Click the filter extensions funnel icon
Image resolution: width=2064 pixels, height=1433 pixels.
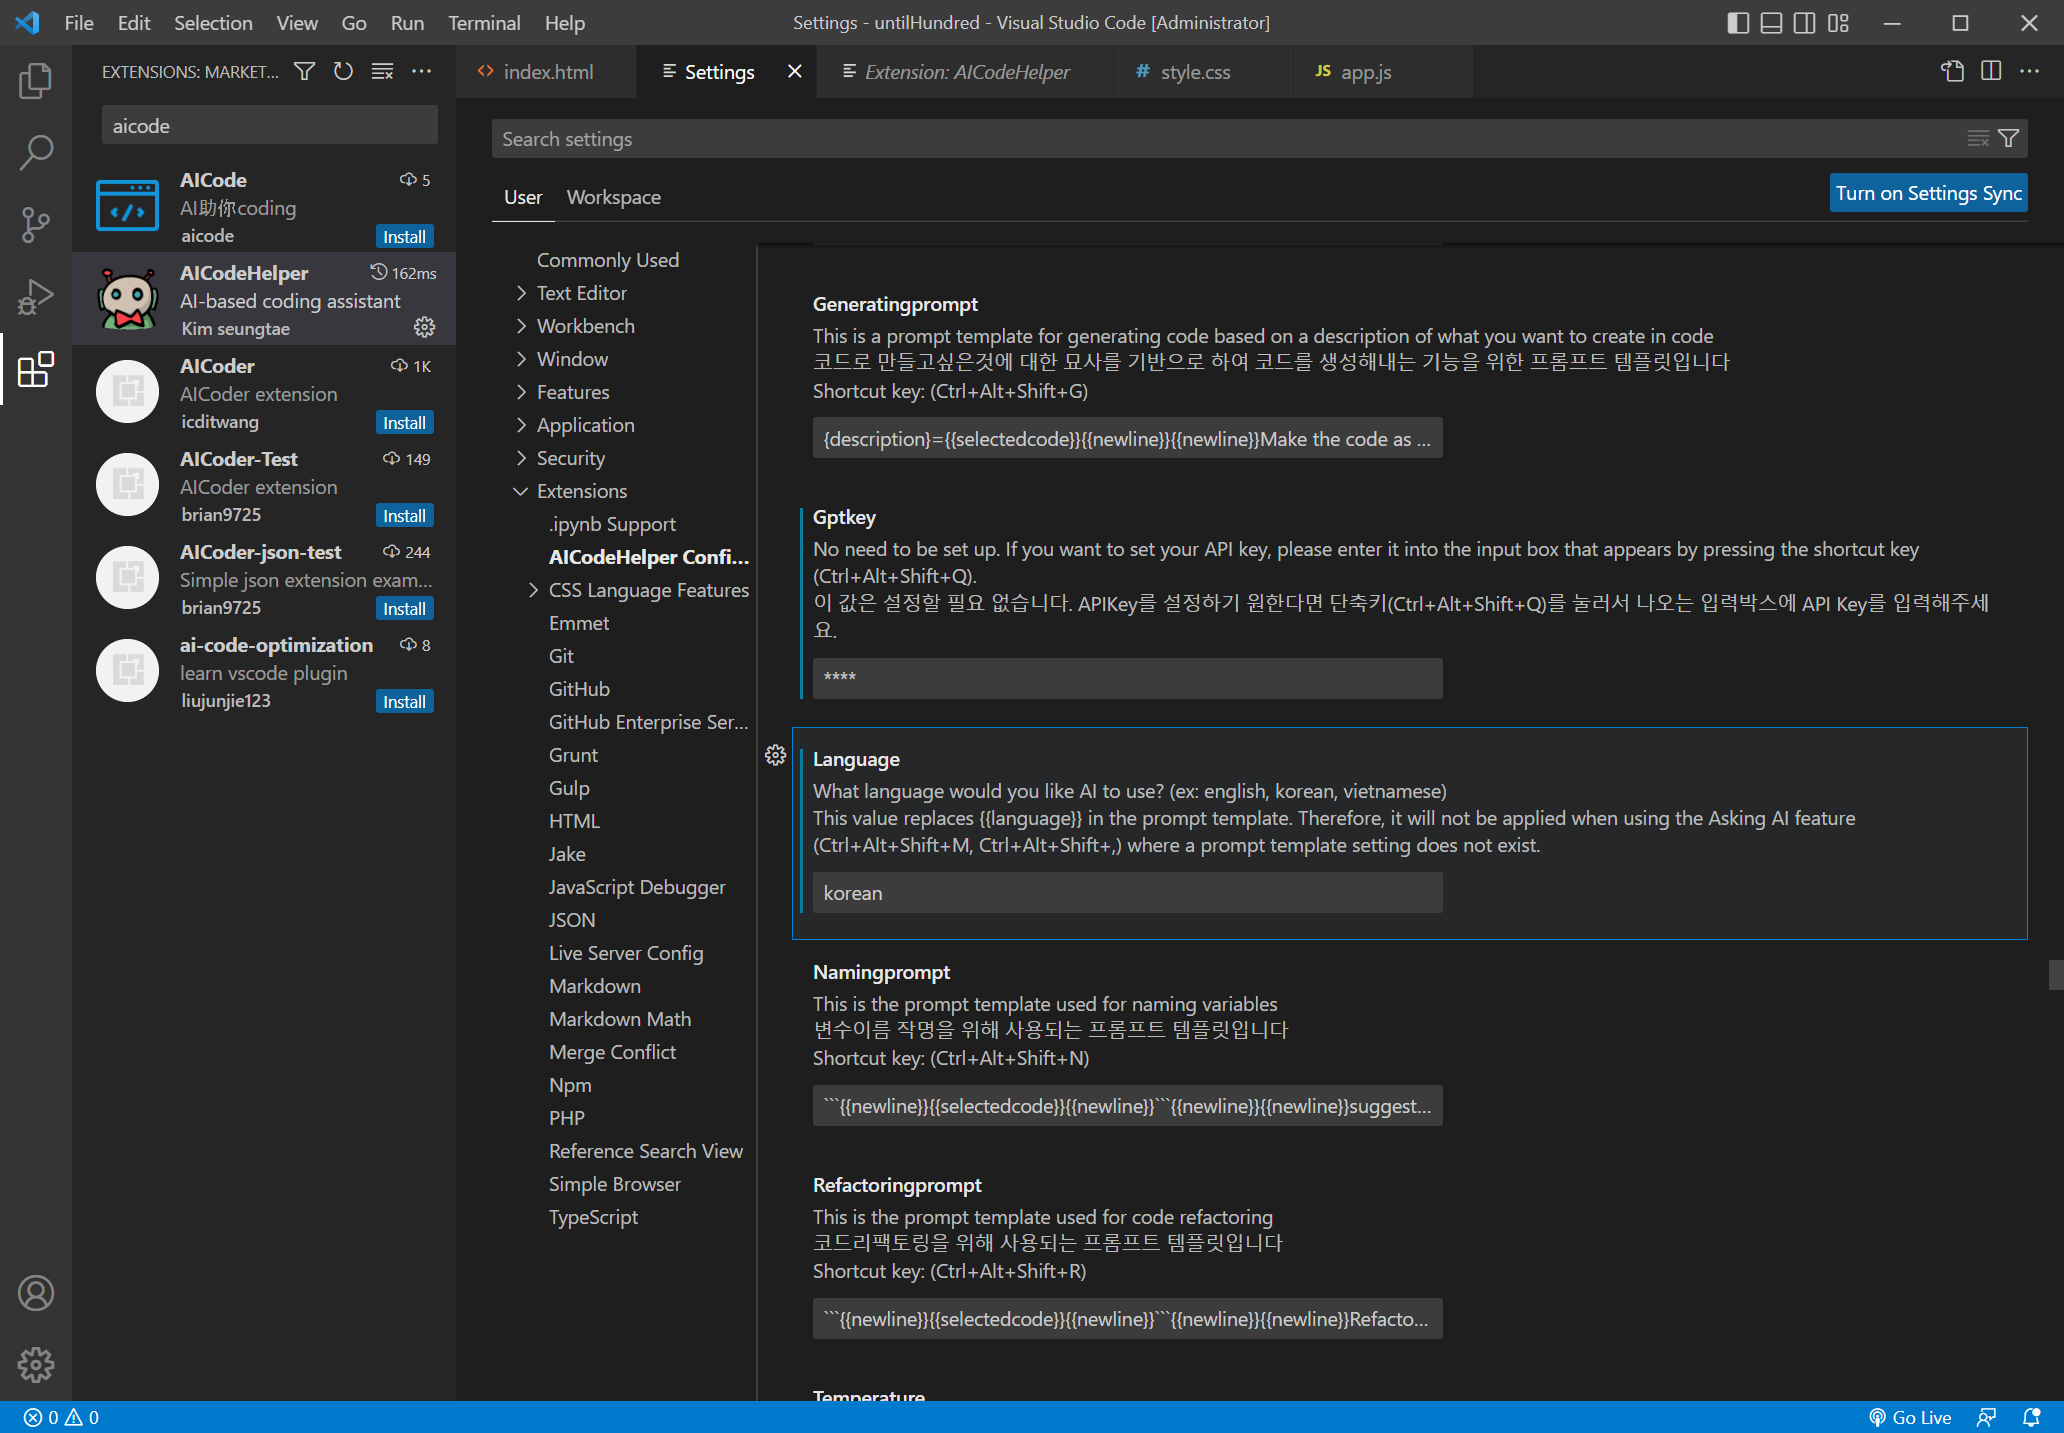(304, 71)
